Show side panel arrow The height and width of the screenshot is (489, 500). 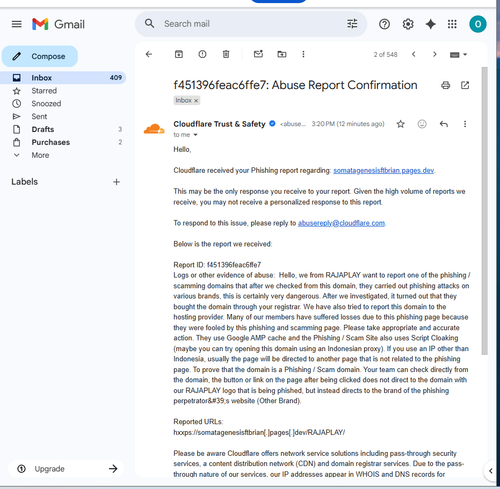point(490,471)
